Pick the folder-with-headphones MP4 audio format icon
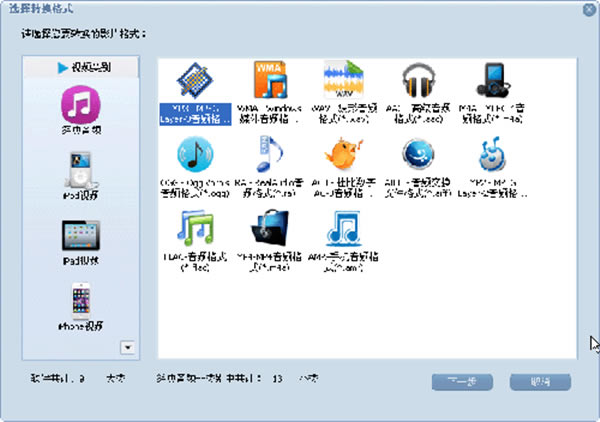 click(x=270, y=228)
